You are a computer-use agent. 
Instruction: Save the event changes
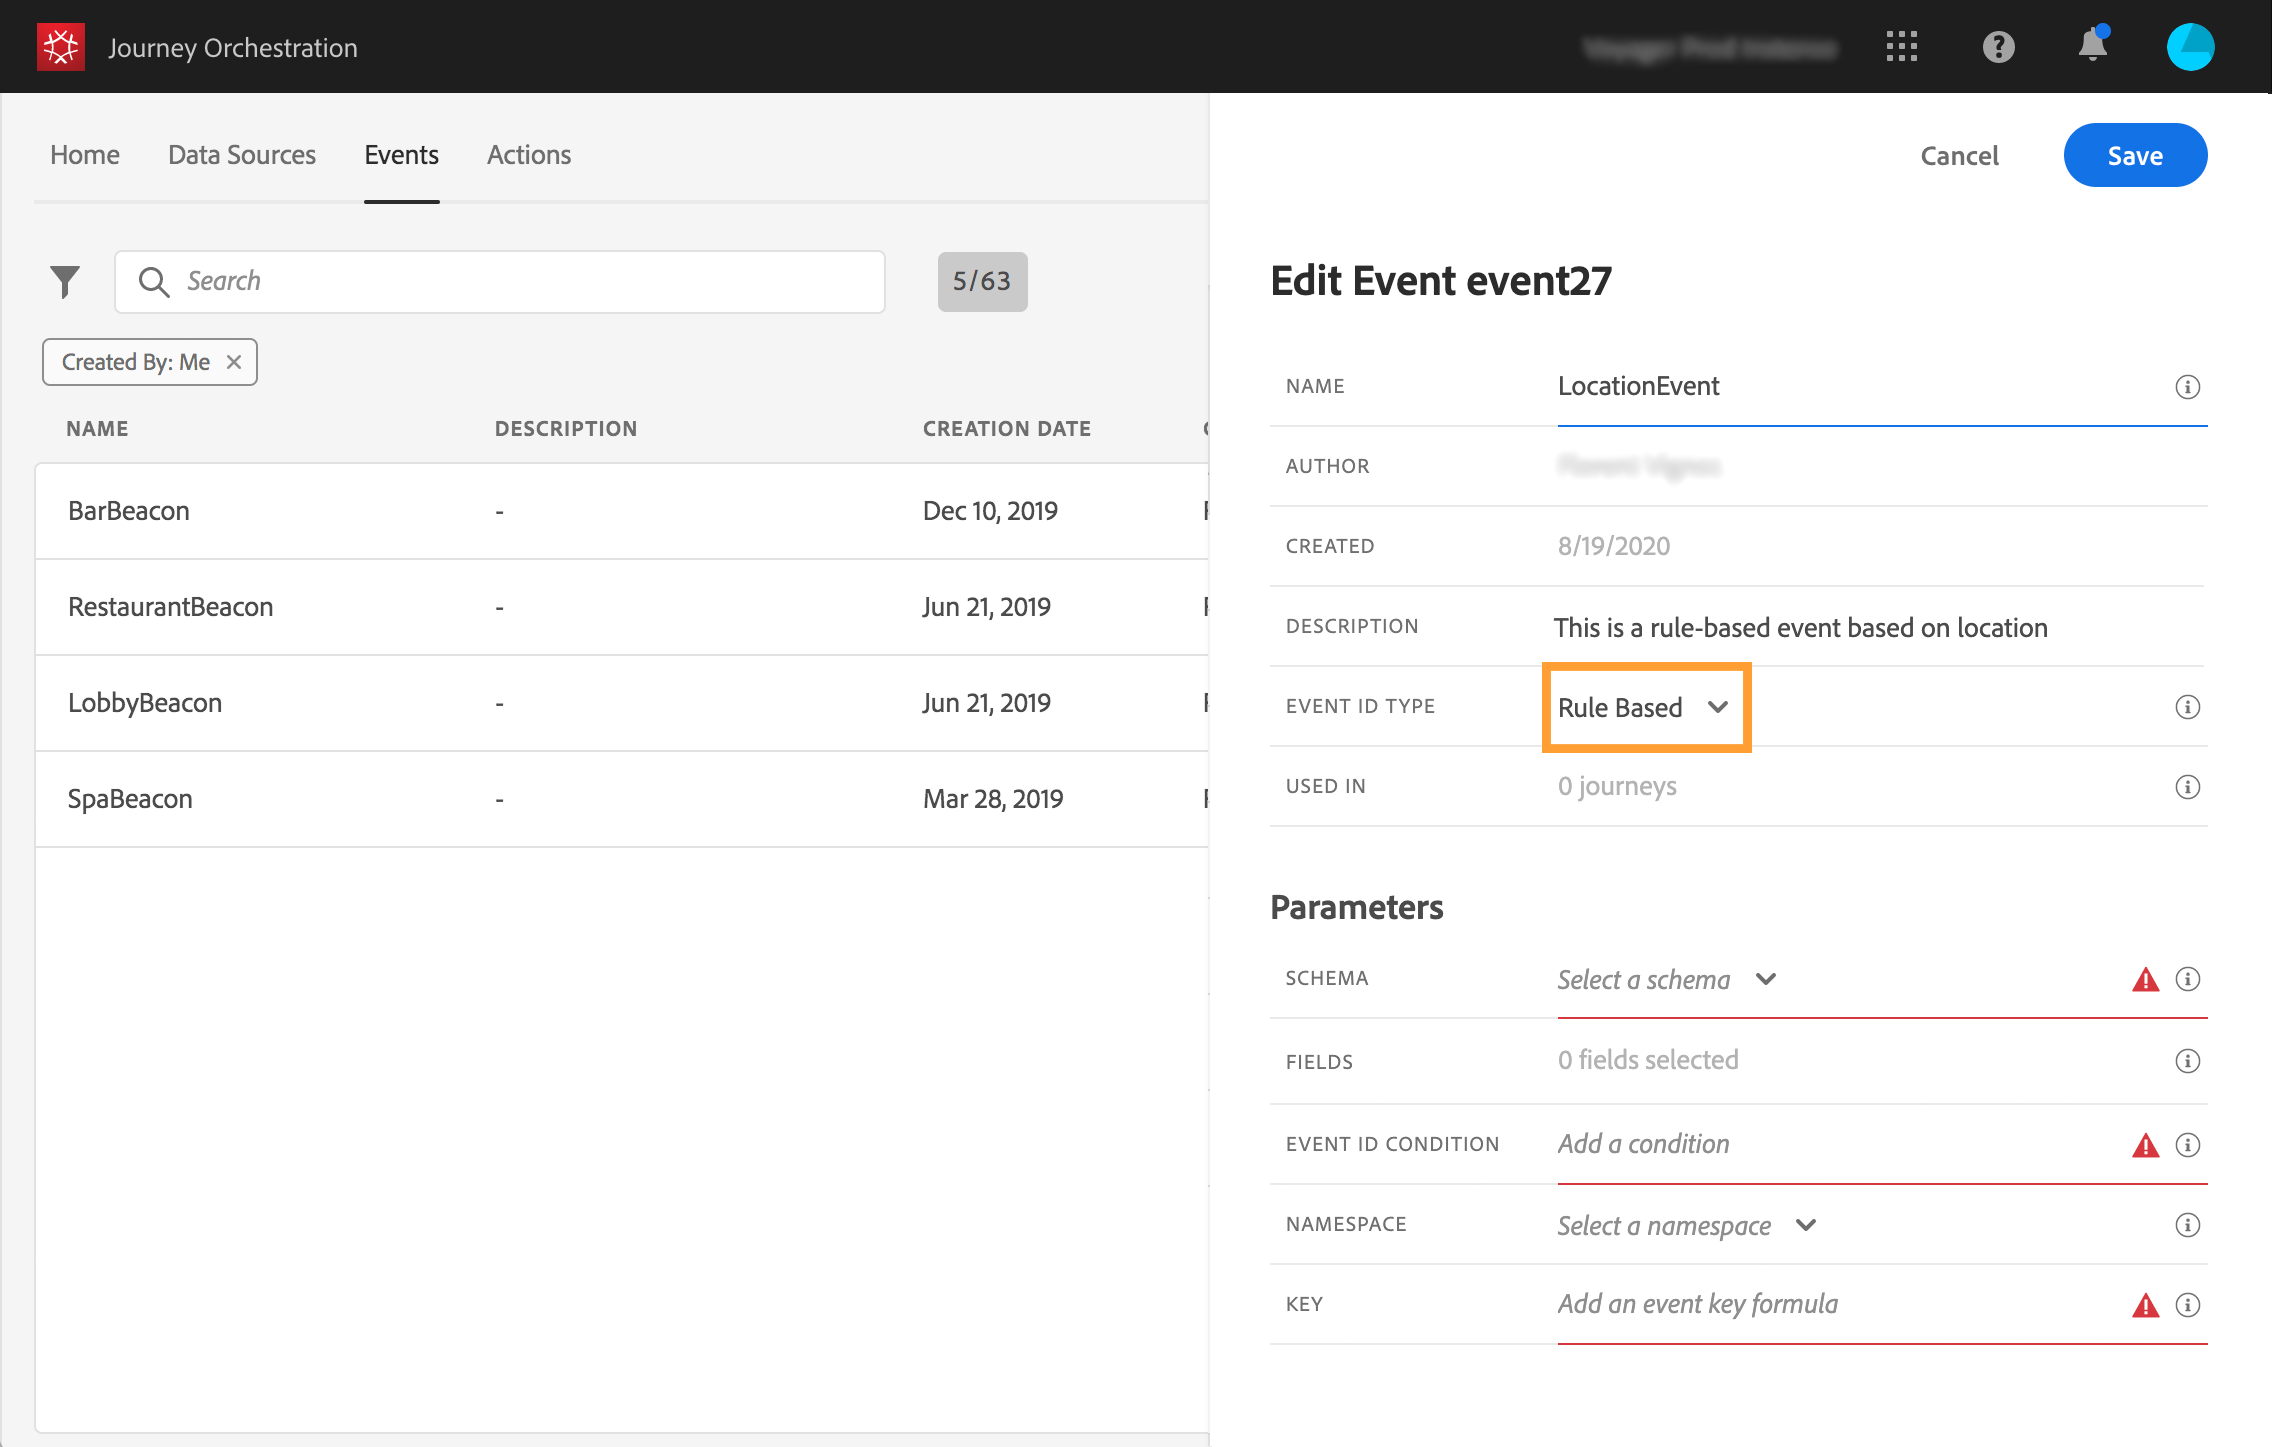tap(2134, 156)
